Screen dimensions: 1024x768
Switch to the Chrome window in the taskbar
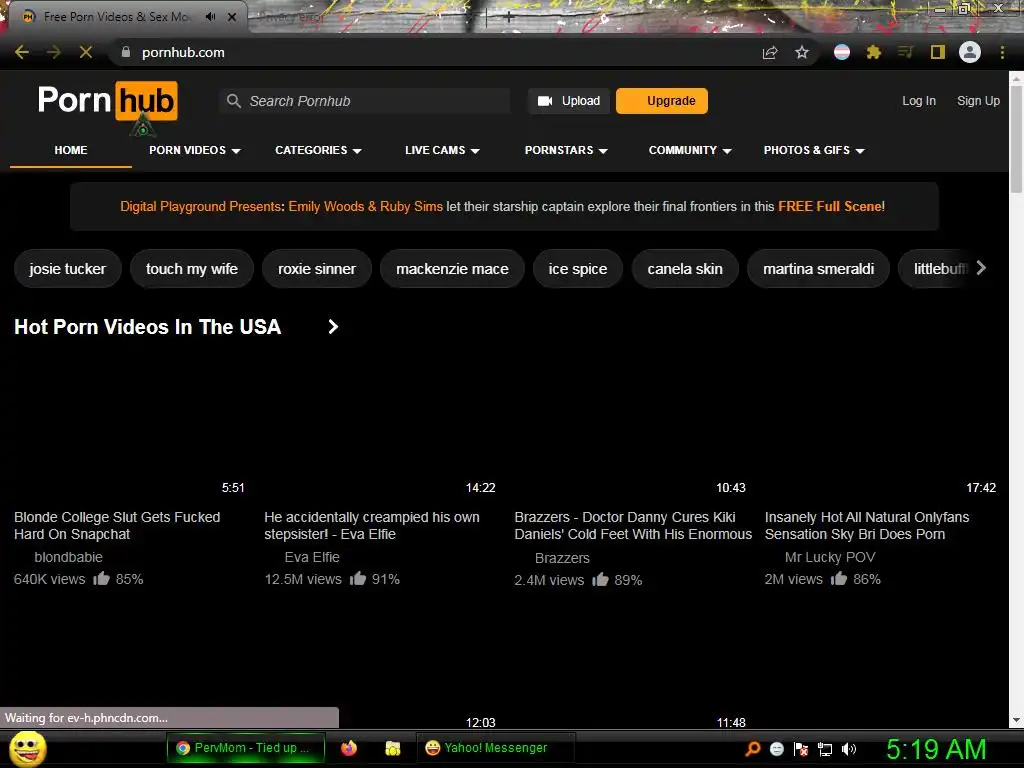[246, 748]
